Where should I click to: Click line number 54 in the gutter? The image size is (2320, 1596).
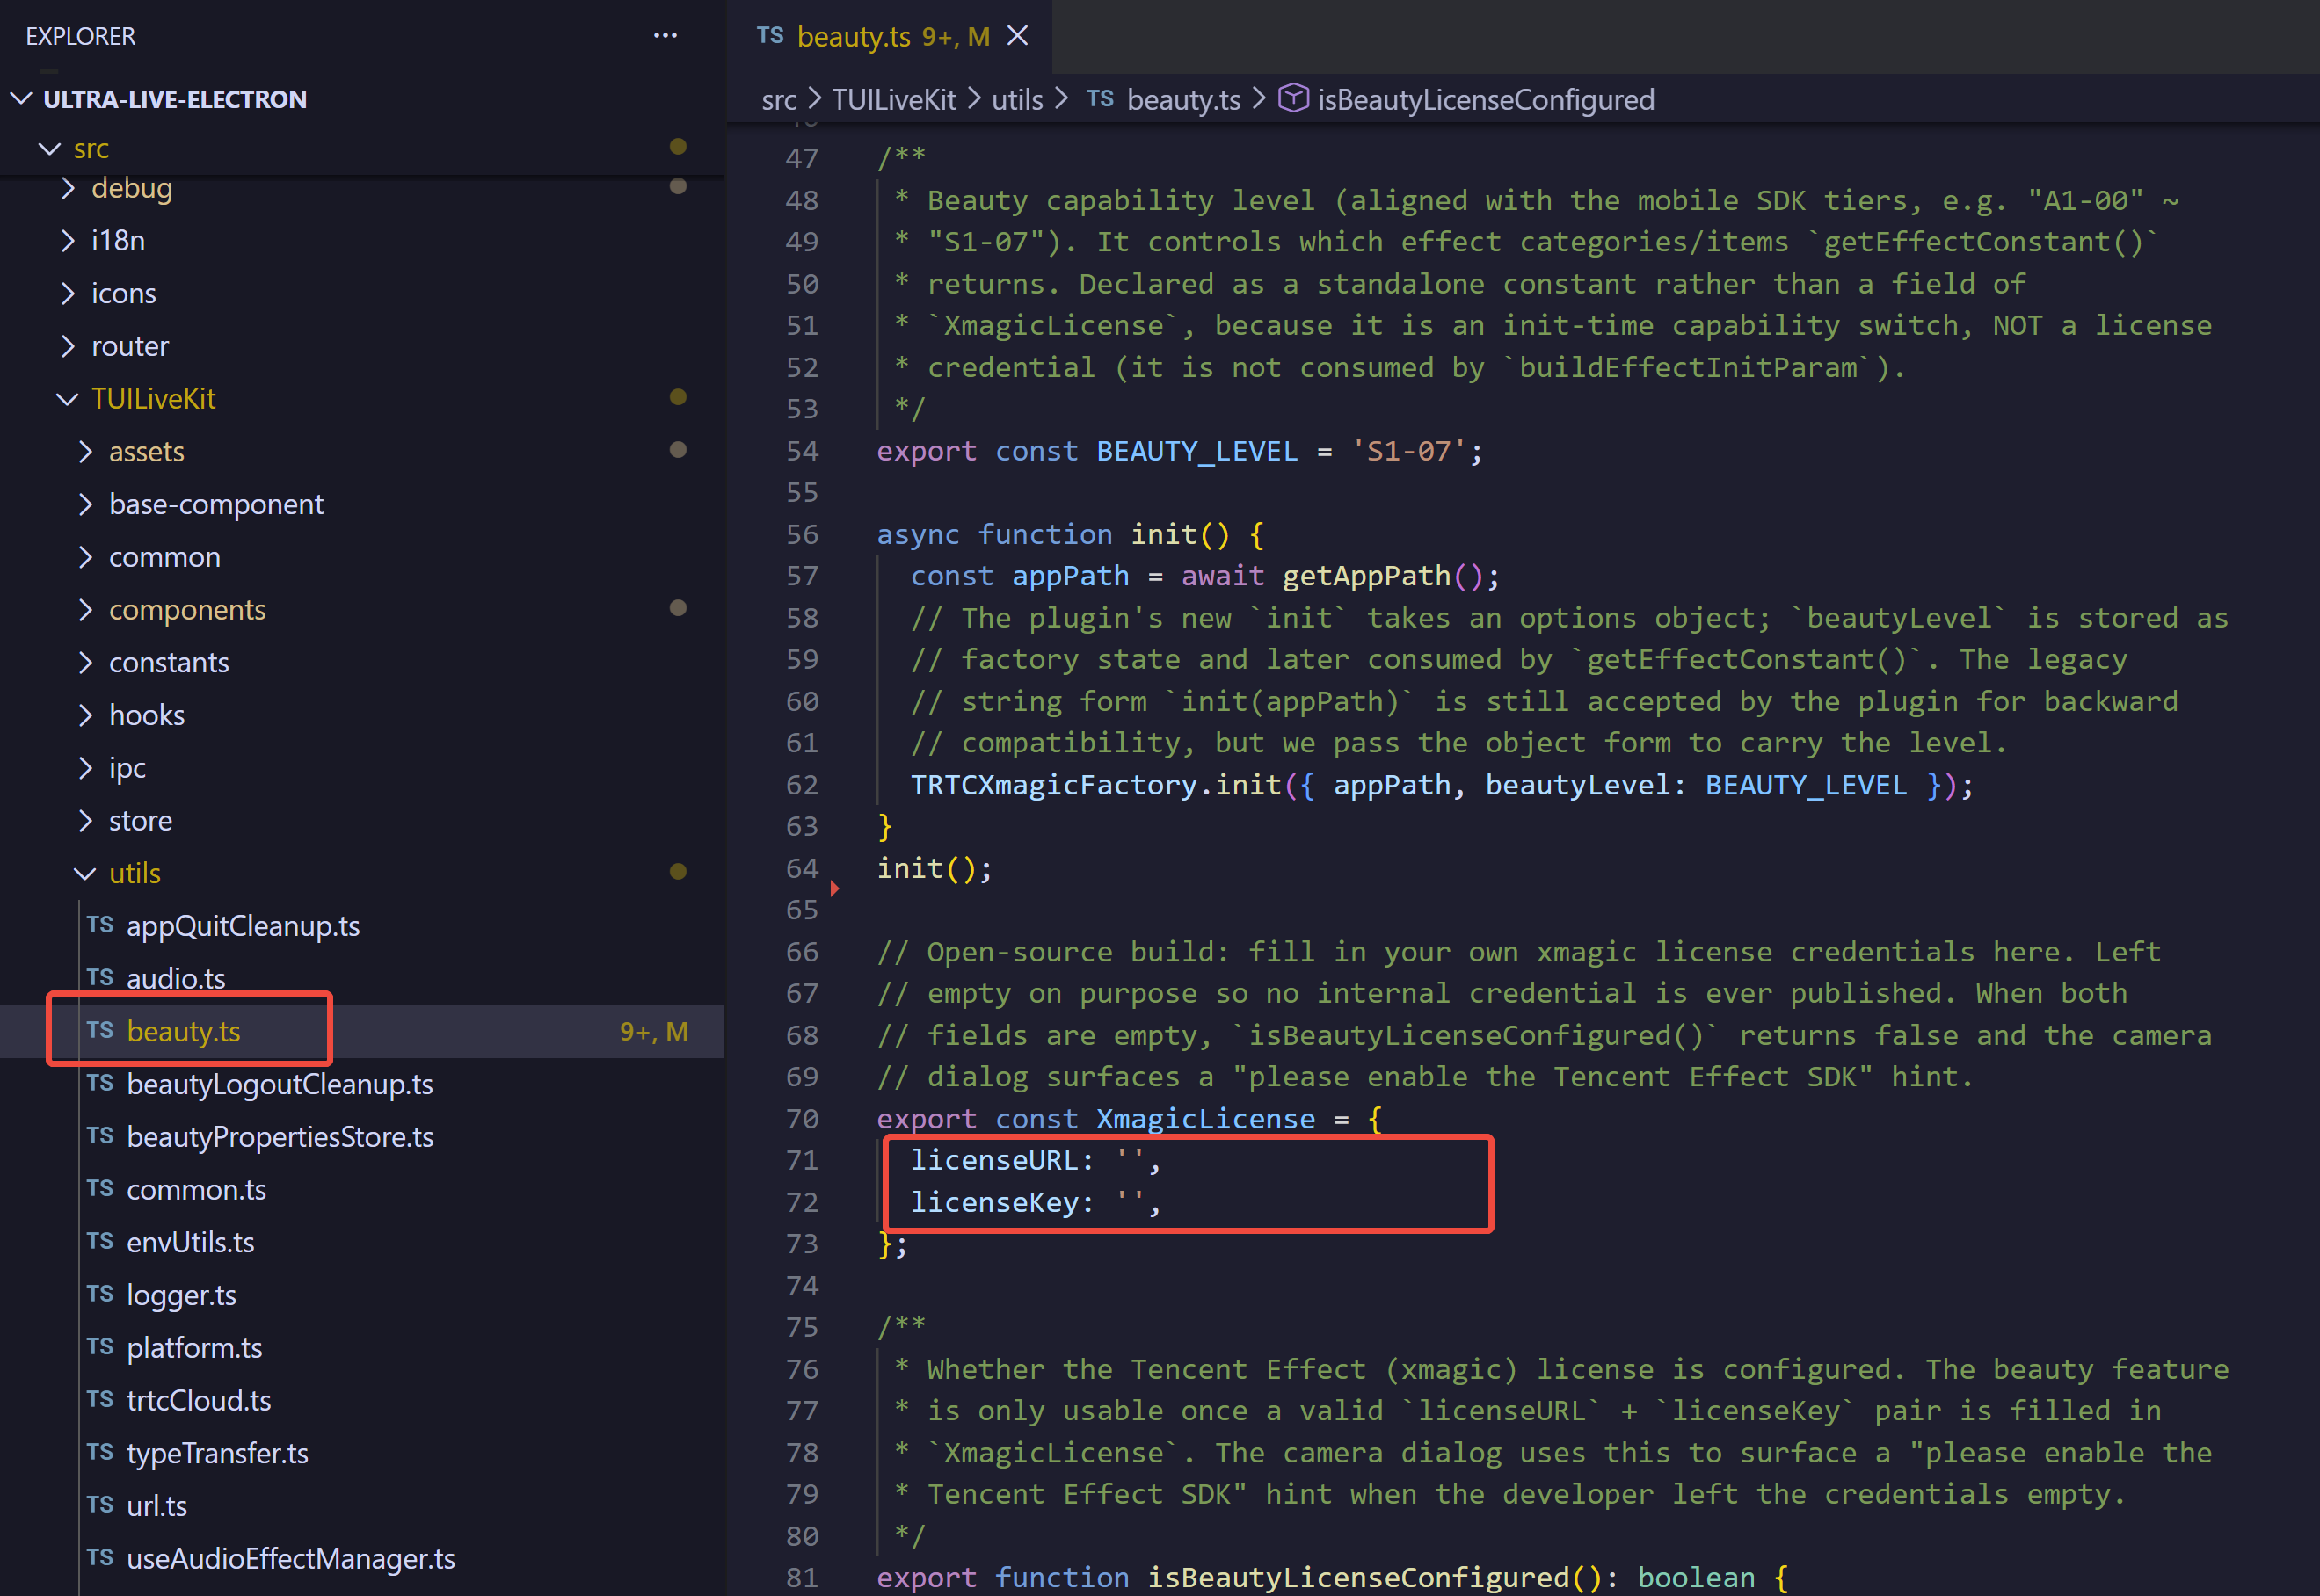coord(802,451)
